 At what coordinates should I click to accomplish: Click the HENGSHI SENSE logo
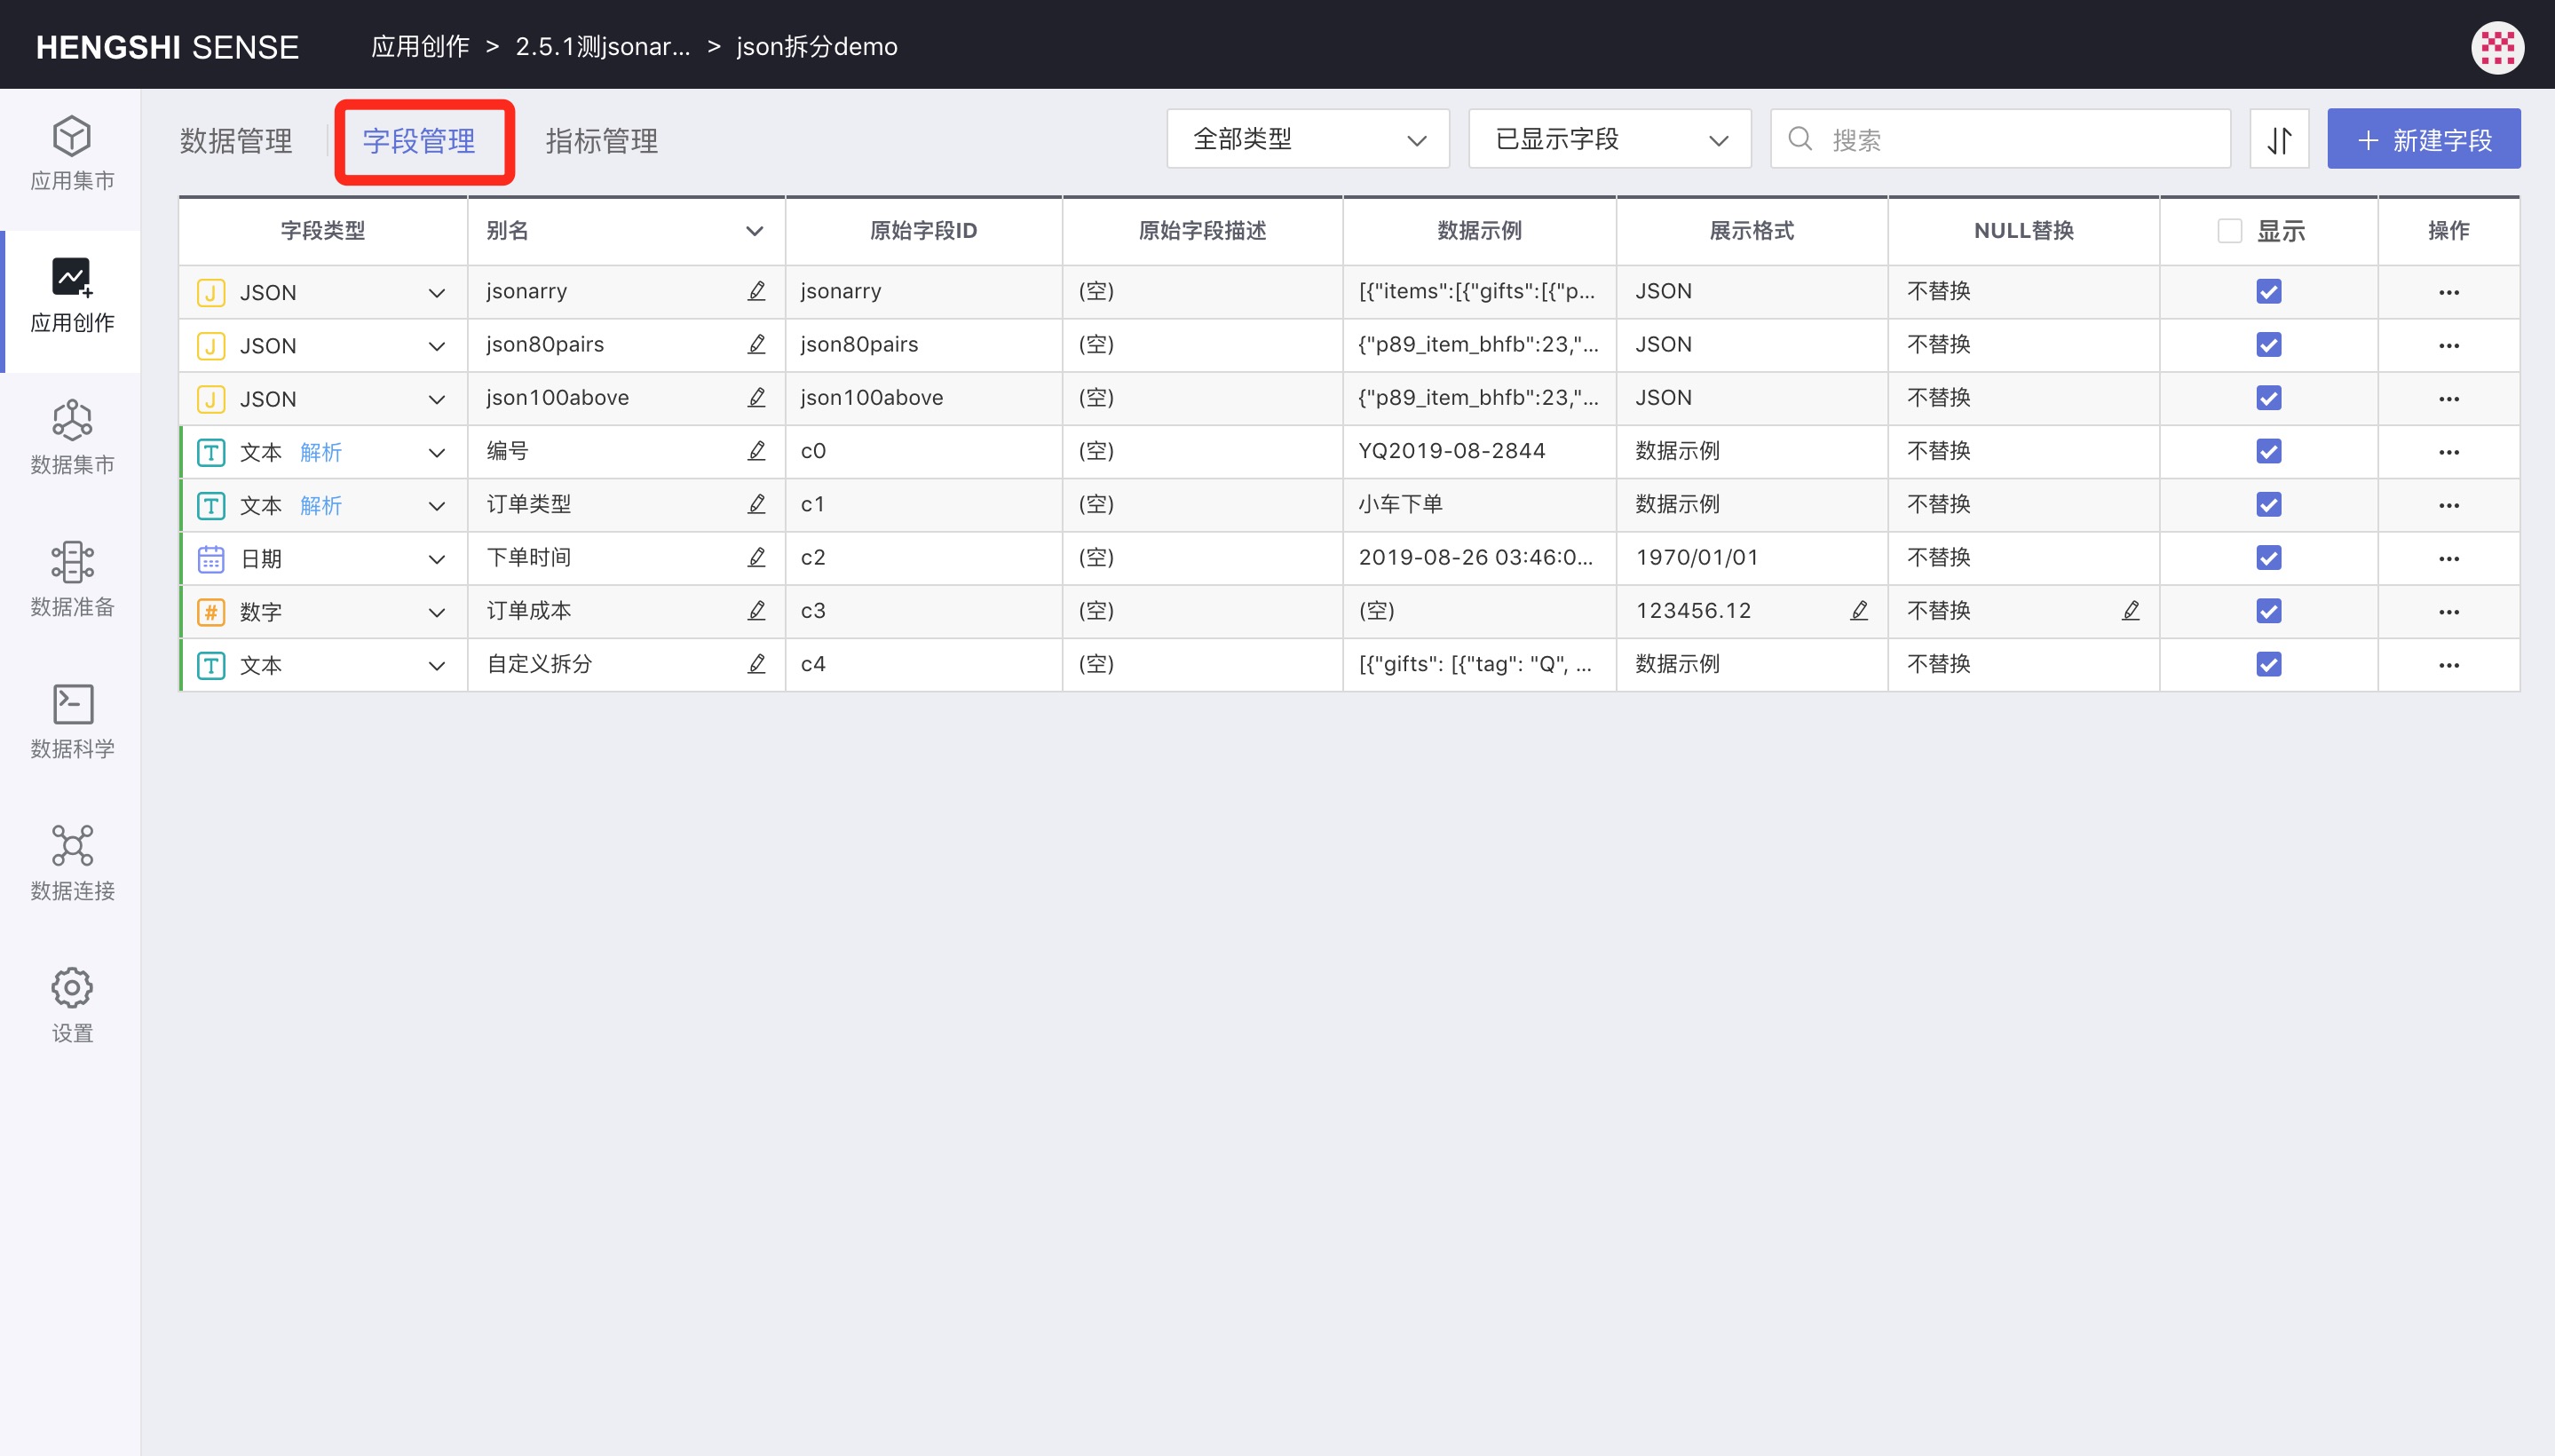(167, 47)
